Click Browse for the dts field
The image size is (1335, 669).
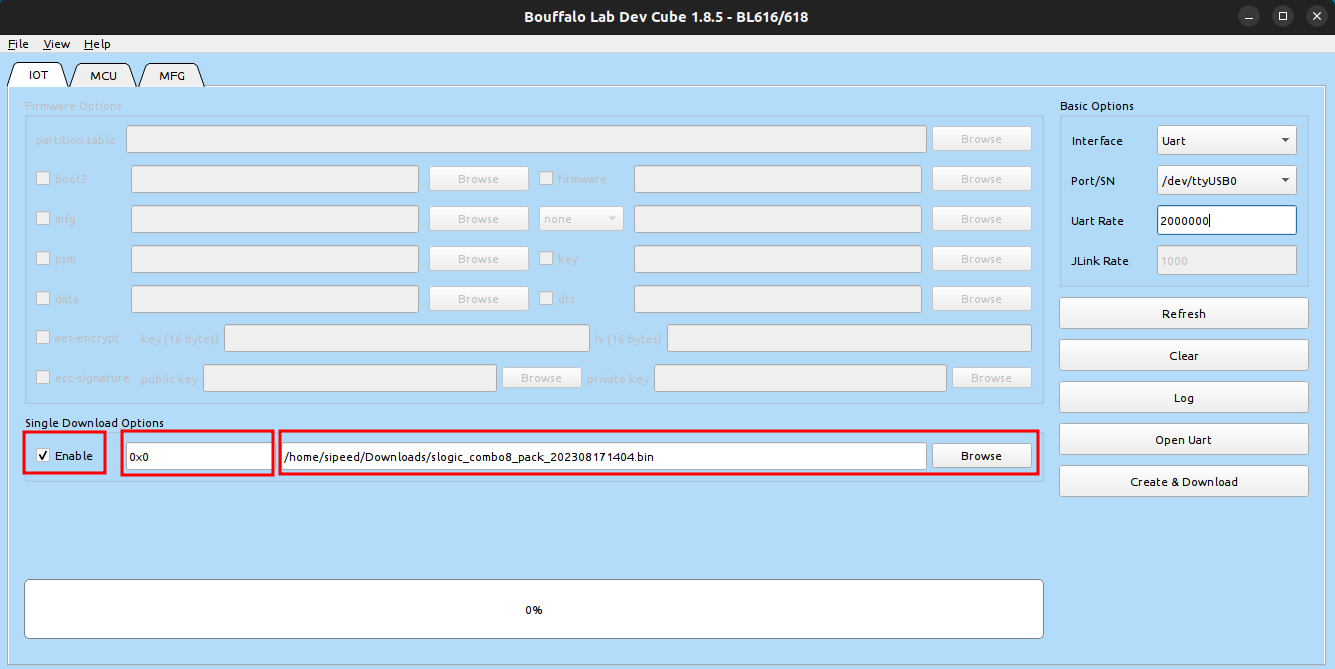click(981, 299)
